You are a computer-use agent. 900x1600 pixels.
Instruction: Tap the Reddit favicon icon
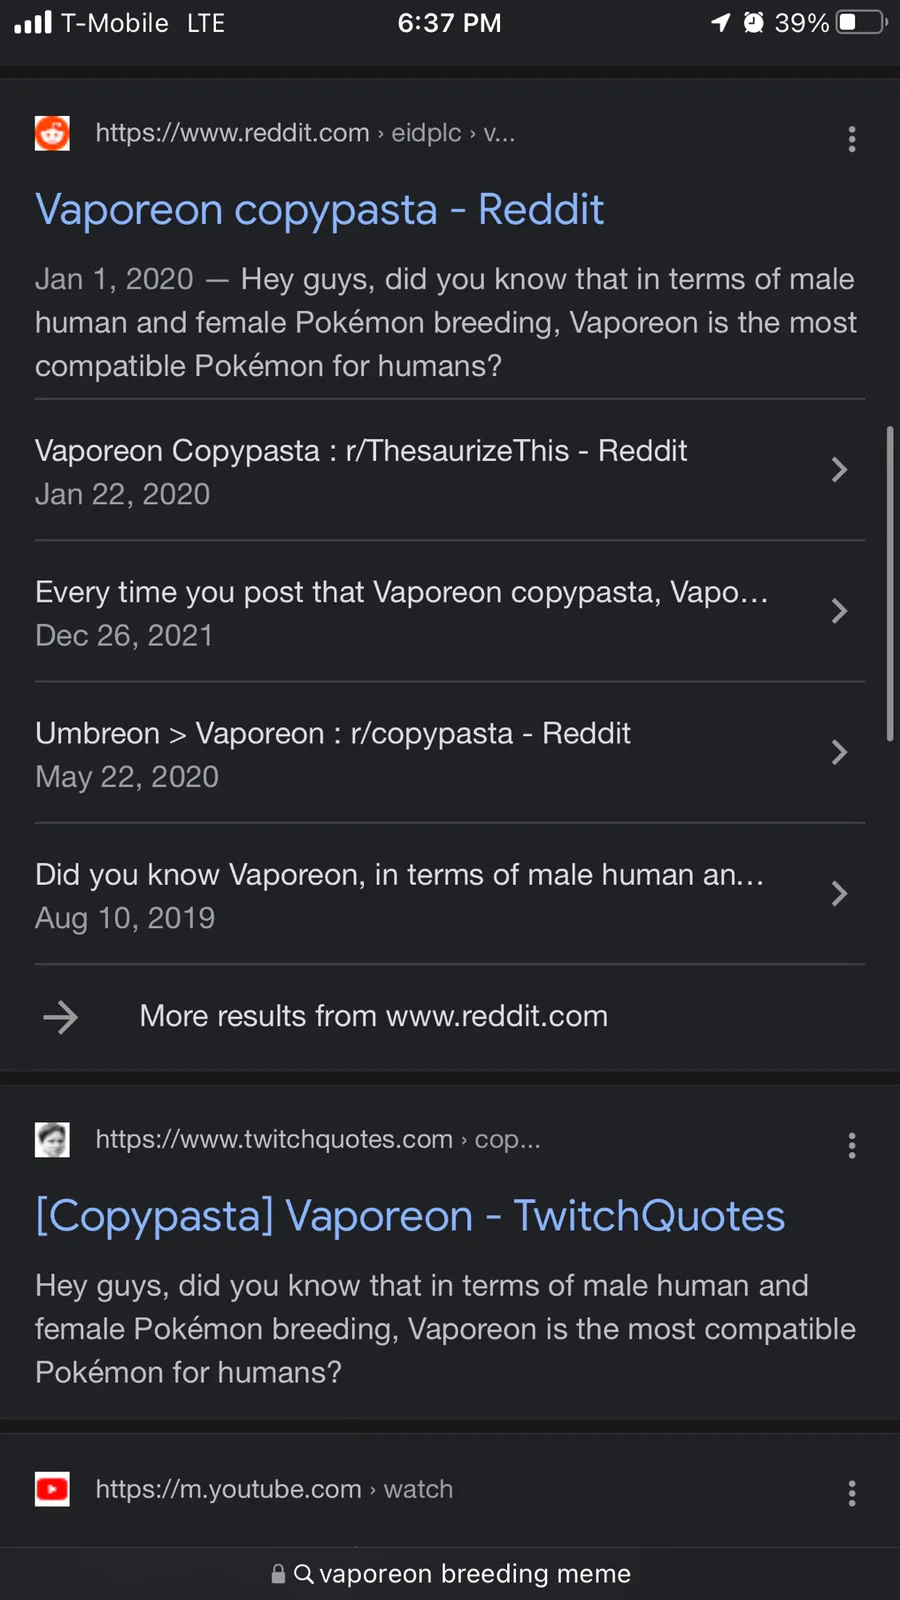coord(52,133)
